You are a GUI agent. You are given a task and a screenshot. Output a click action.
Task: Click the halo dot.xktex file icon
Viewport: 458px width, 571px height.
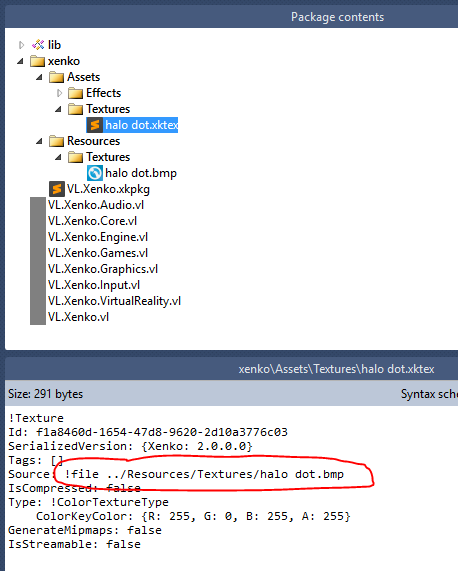95,125
